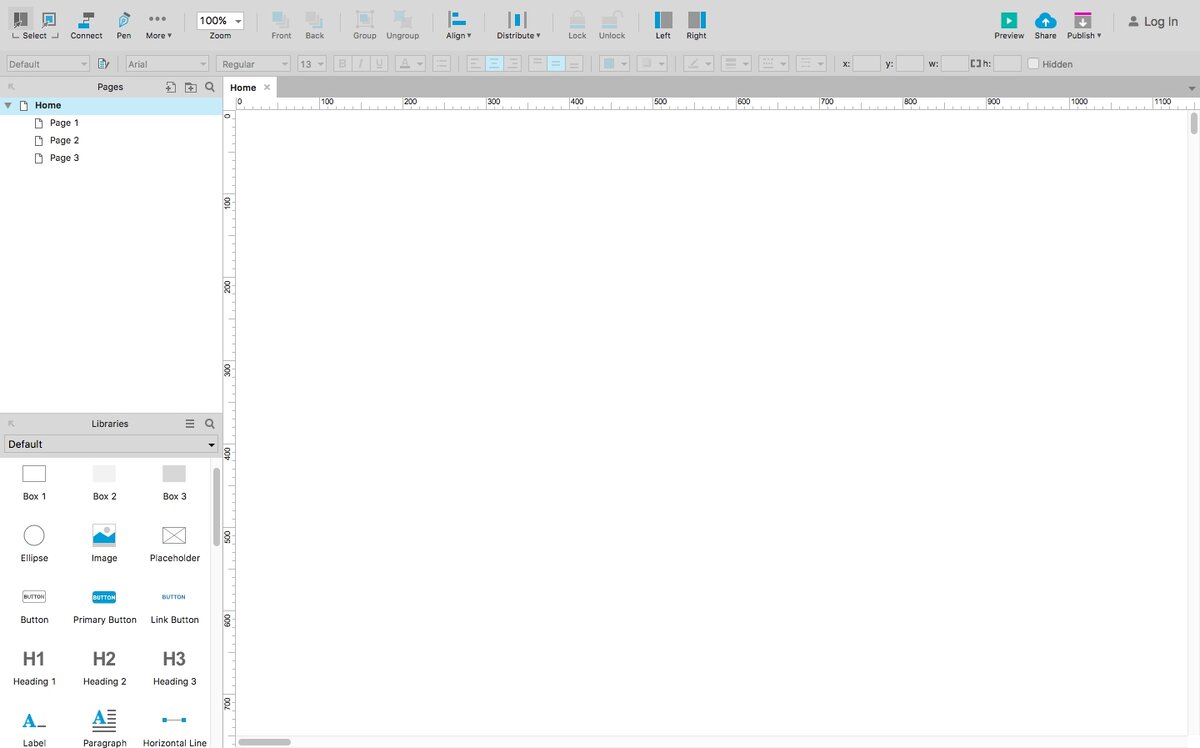This screenshot has width=1200, height=748.
Task: Bring selection to Front
Action: point(282,25)
